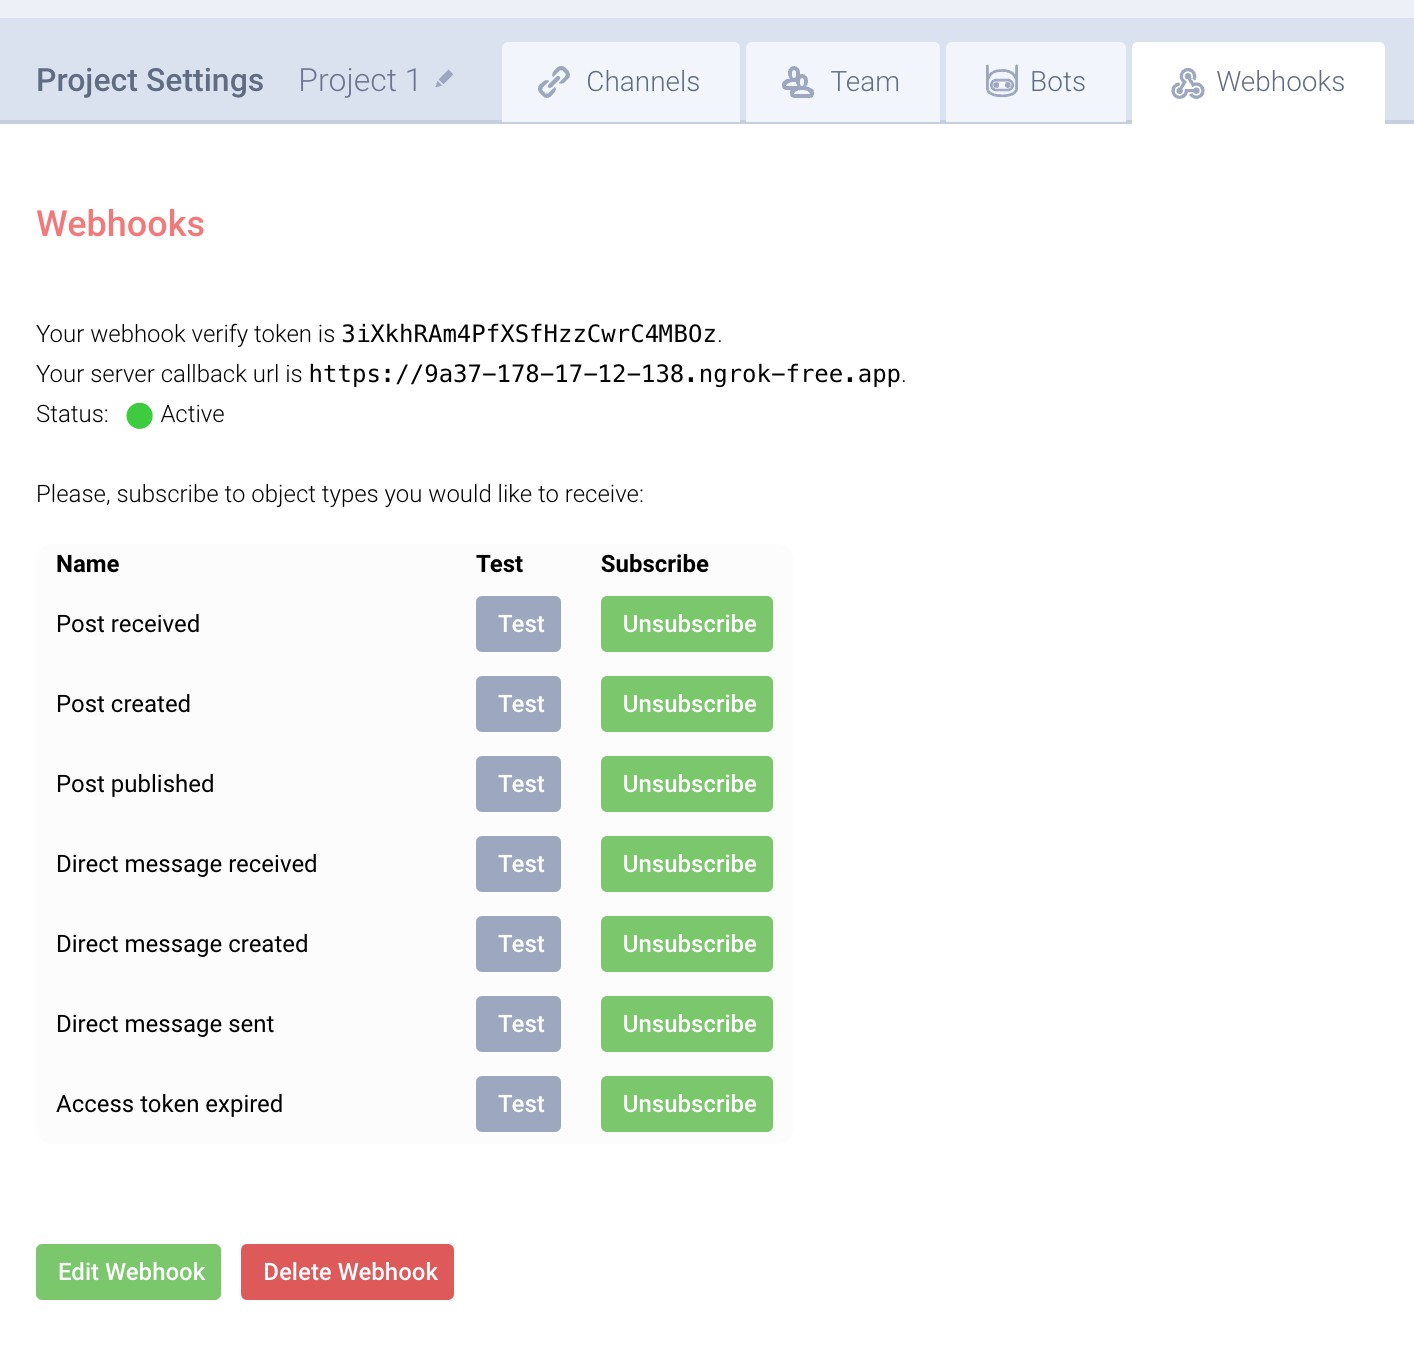Test the Post created webhook

coord(518,704)
